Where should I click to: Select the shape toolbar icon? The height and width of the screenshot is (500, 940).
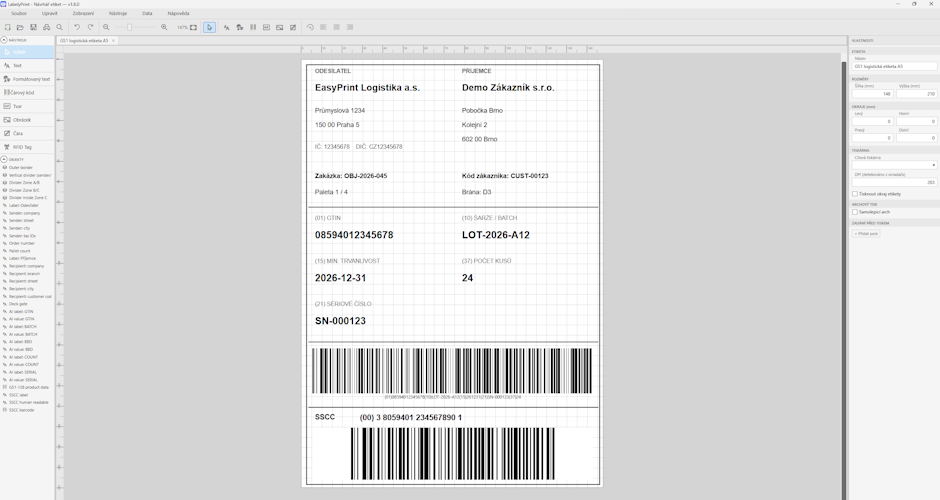tap(266, 27)
